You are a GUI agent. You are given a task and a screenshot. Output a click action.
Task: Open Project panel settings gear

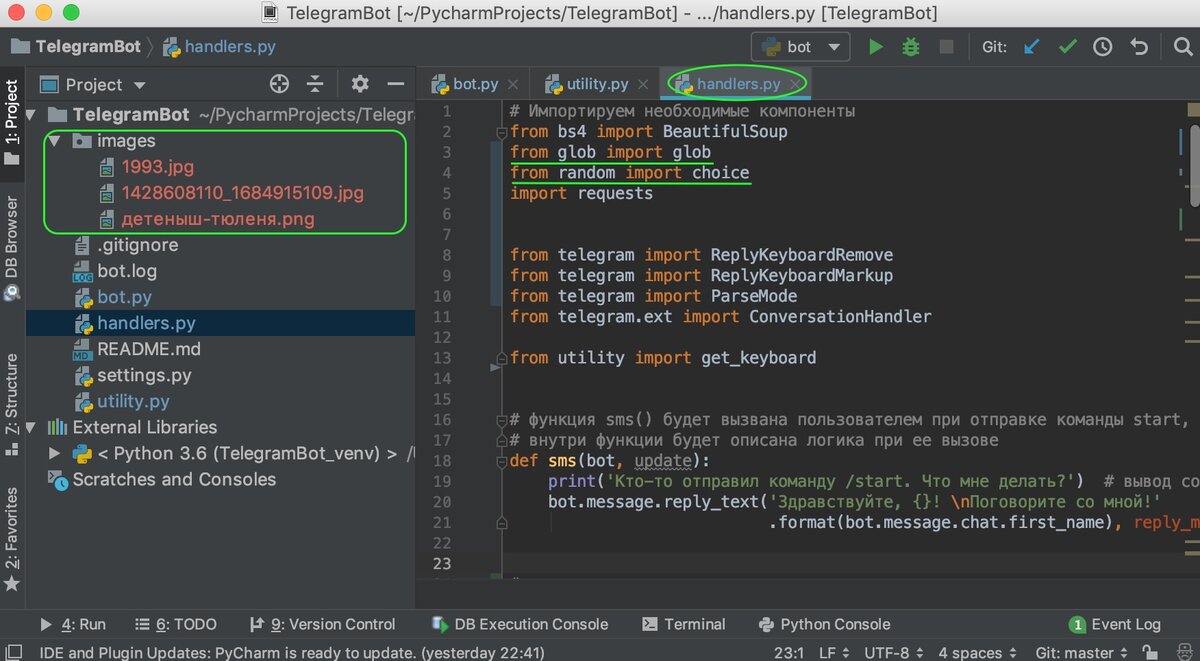(360, 84)
